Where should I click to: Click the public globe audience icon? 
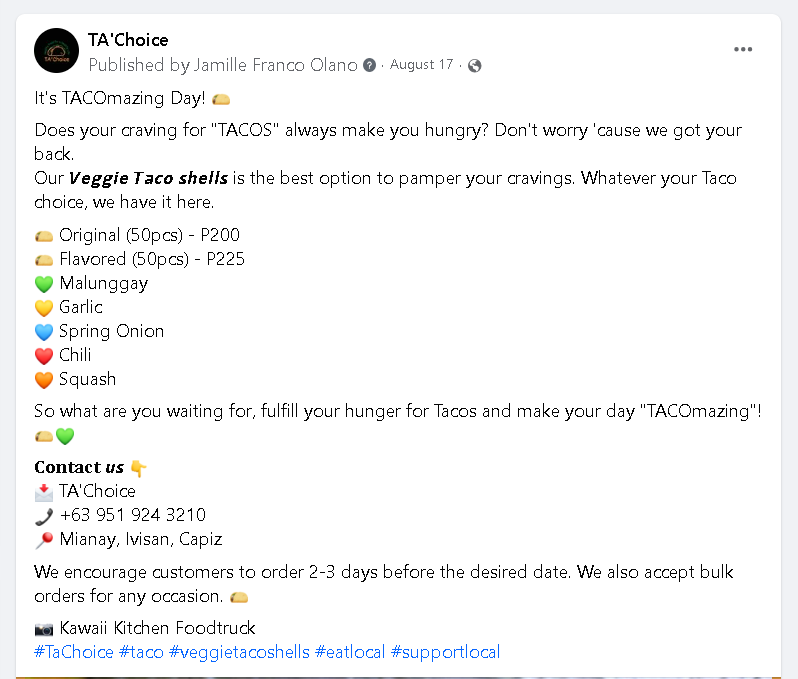[x=475, y=66]
